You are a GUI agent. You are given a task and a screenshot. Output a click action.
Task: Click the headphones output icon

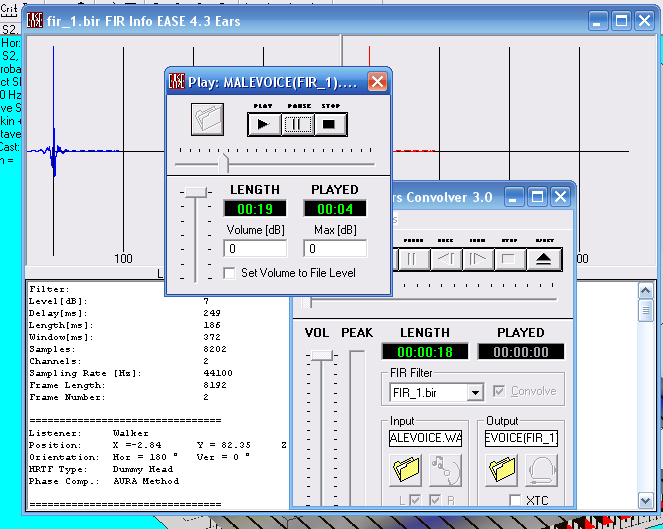(542, 470)
